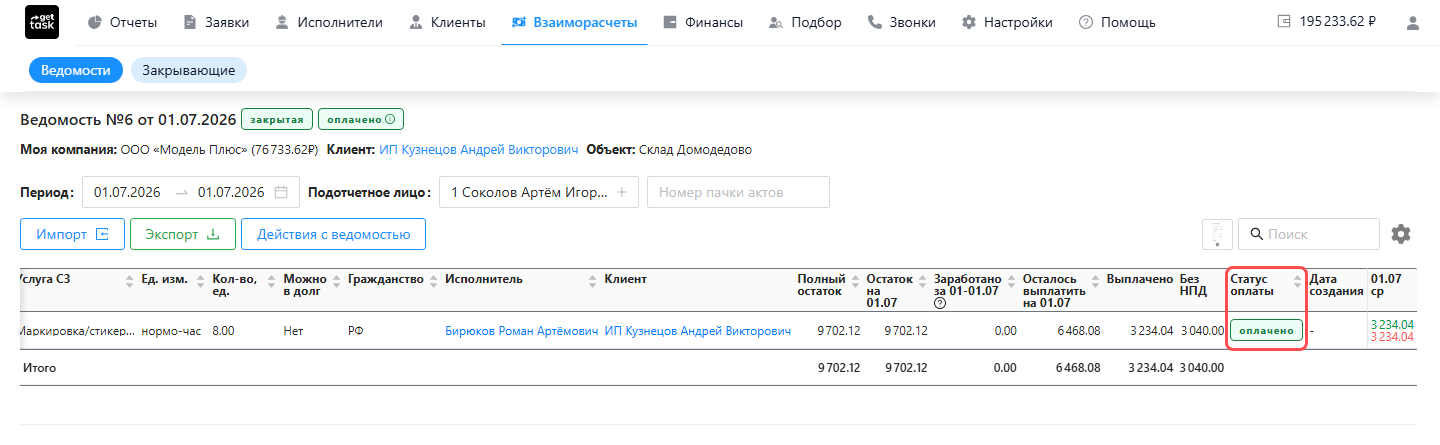This screenshot has height=445, width=1440.
Task: Open Звонки section
Action: coord(901,22)
